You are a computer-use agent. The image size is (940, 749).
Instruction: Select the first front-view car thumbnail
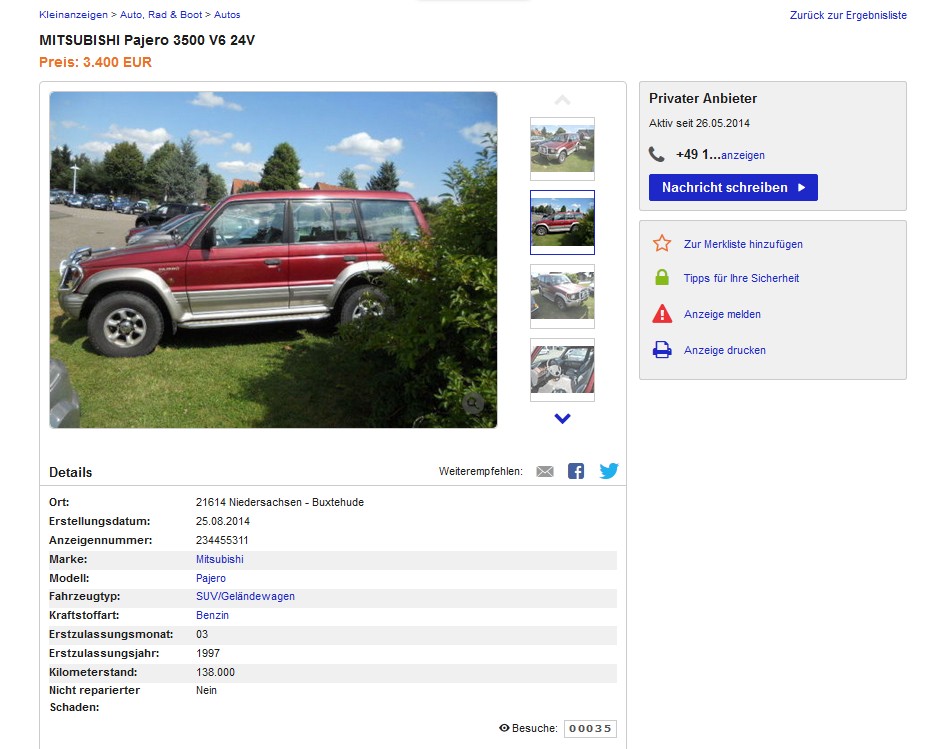point(562,149)
